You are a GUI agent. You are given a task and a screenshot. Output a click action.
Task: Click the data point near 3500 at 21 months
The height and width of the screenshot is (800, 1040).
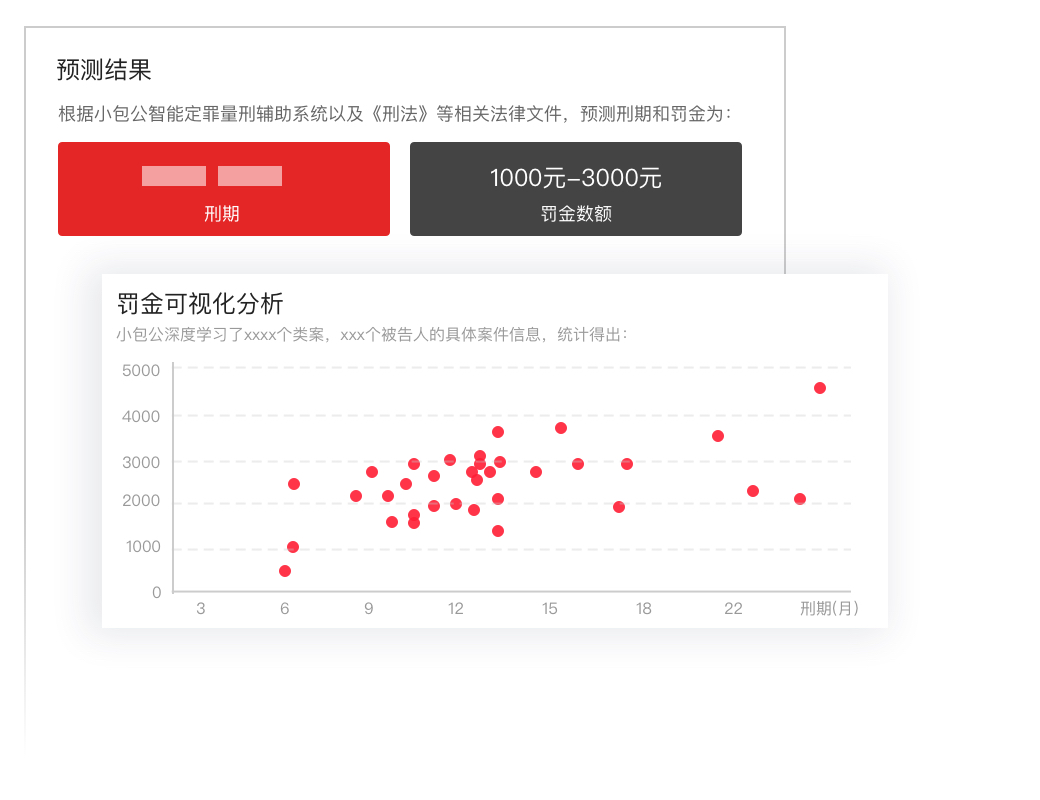[718, 436]
